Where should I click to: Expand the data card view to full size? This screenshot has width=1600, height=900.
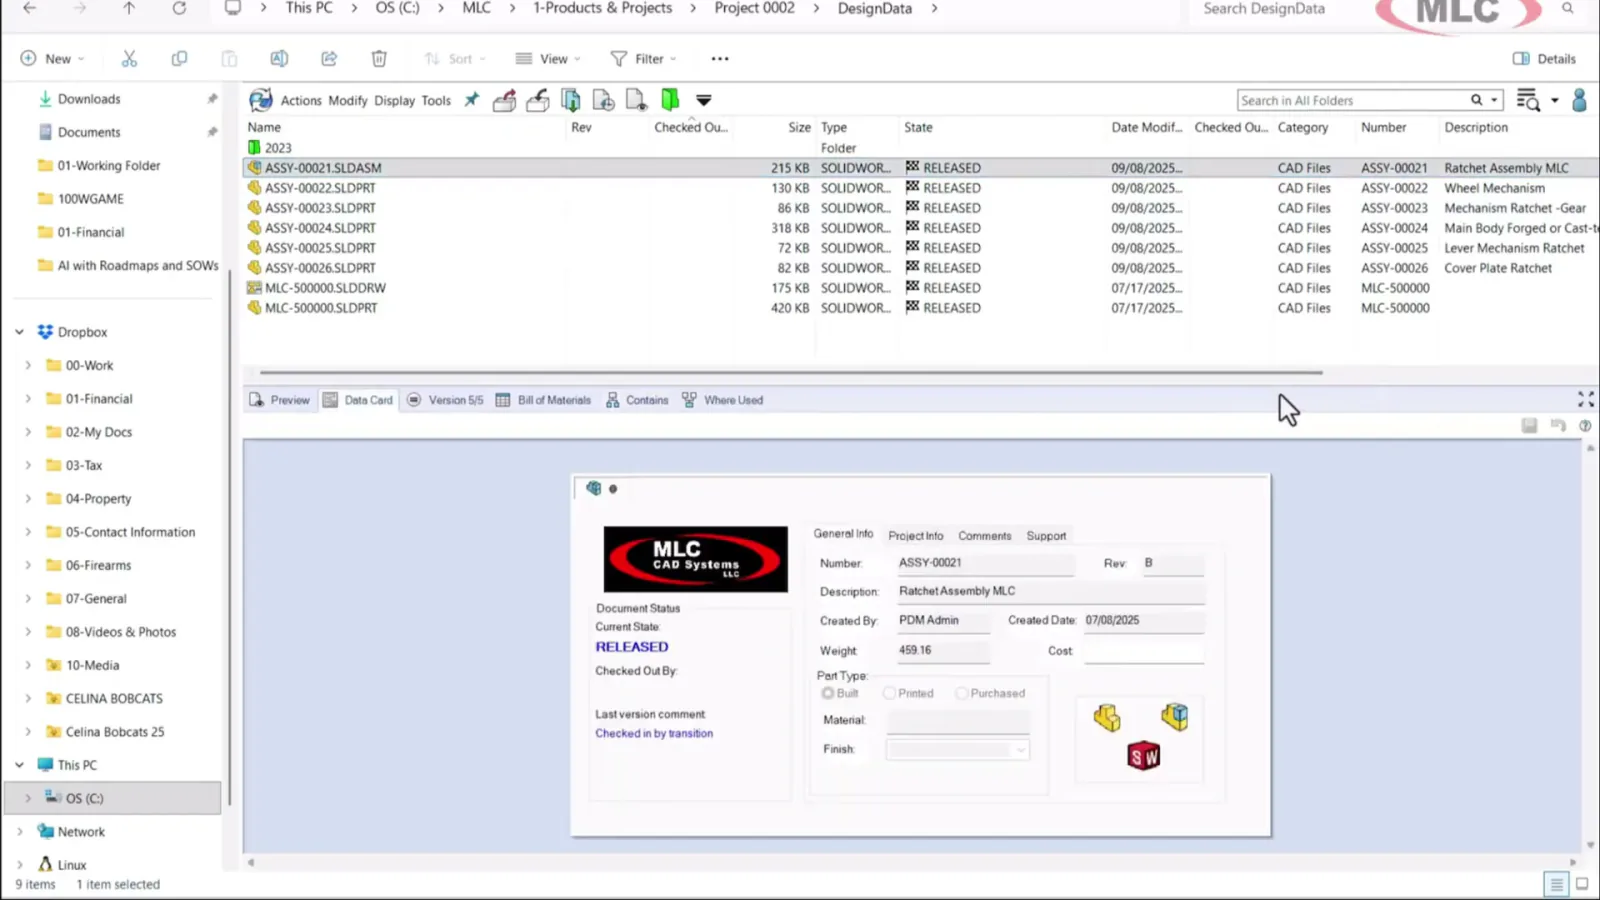[x=1586, y=399]
